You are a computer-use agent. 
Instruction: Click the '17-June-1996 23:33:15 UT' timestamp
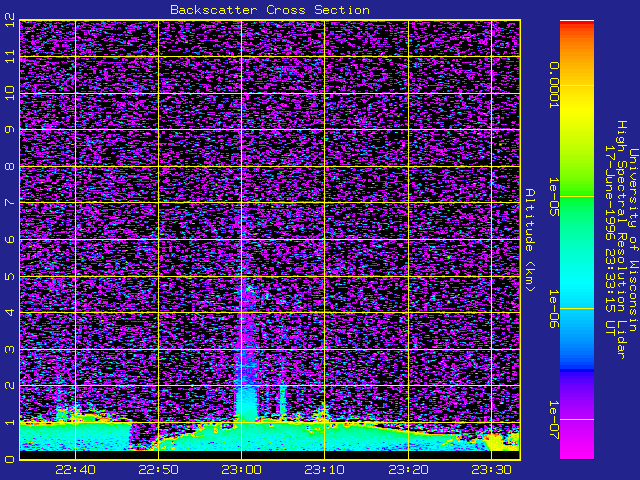coord(610,240)
